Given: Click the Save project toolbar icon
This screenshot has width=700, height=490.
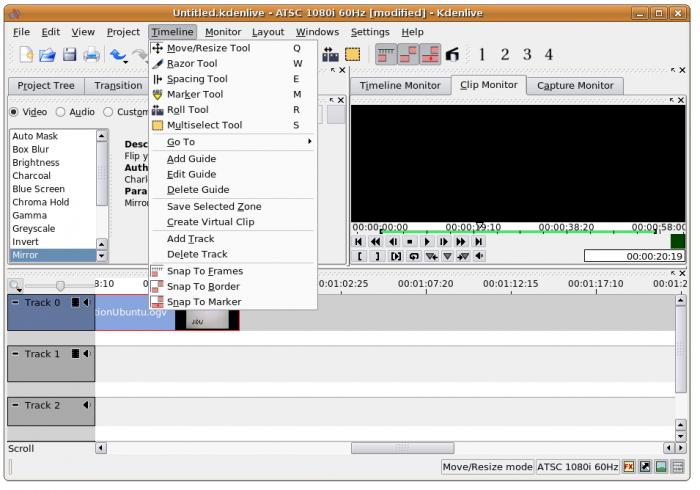Looking at the screenshot, I should tap(70, 55).
